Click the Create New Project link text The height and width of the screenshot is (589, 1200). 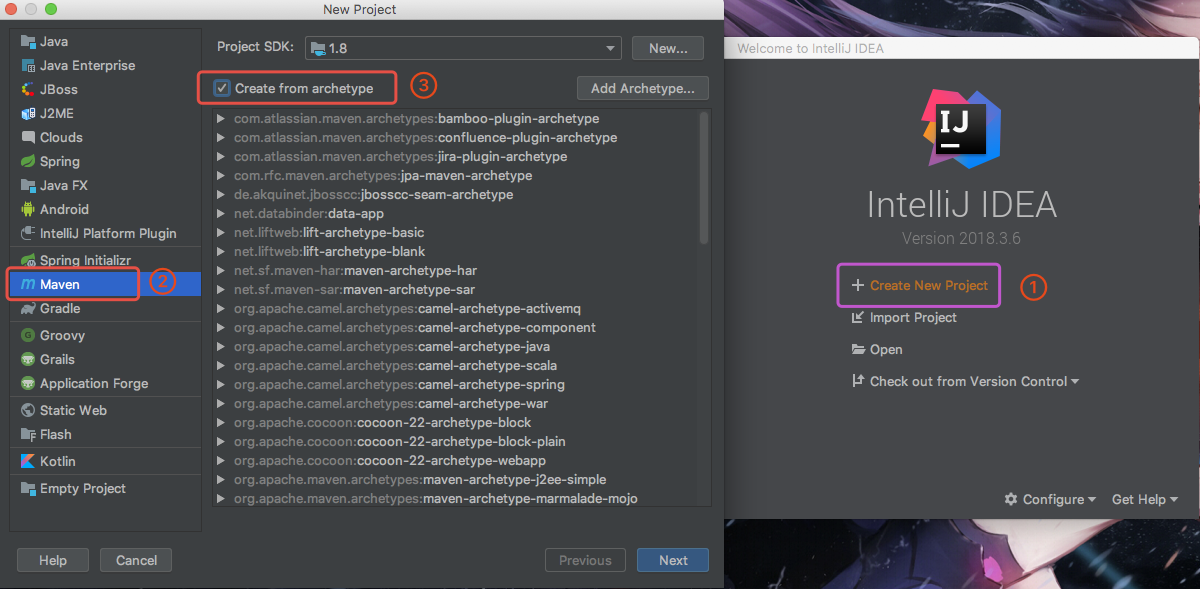[929, 285]
